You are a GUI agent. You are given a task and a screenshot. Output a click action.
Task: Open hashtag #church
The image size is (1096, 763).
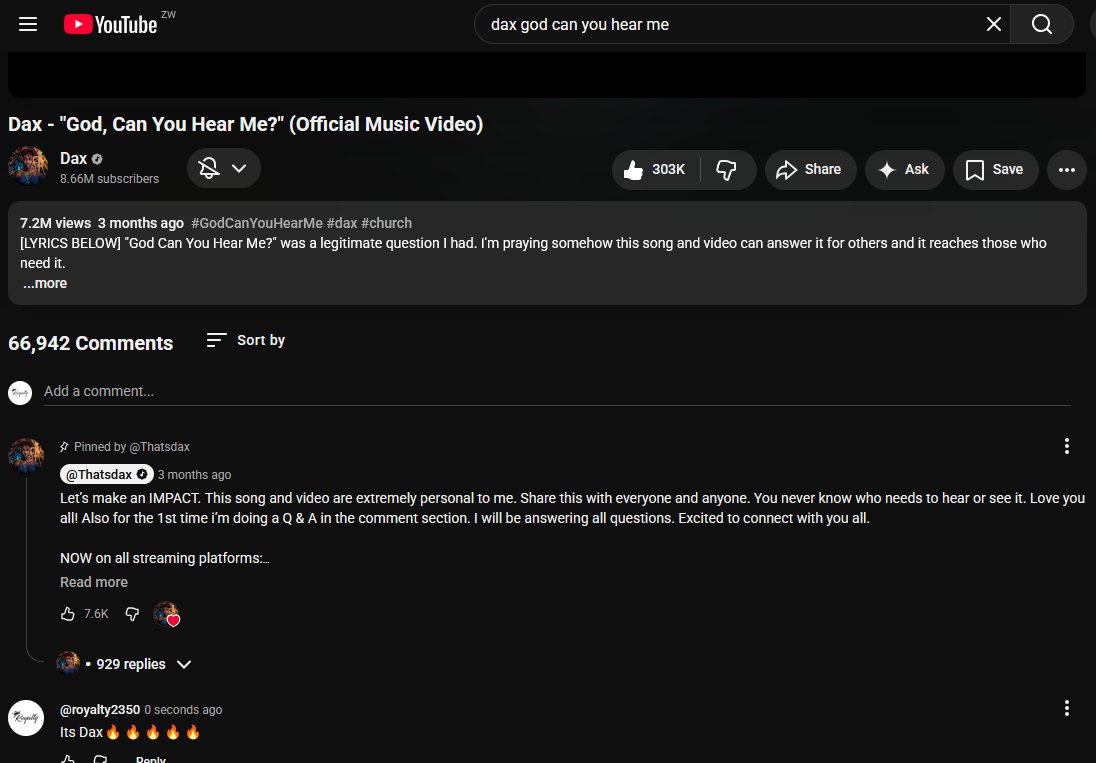tap(387, 224)
